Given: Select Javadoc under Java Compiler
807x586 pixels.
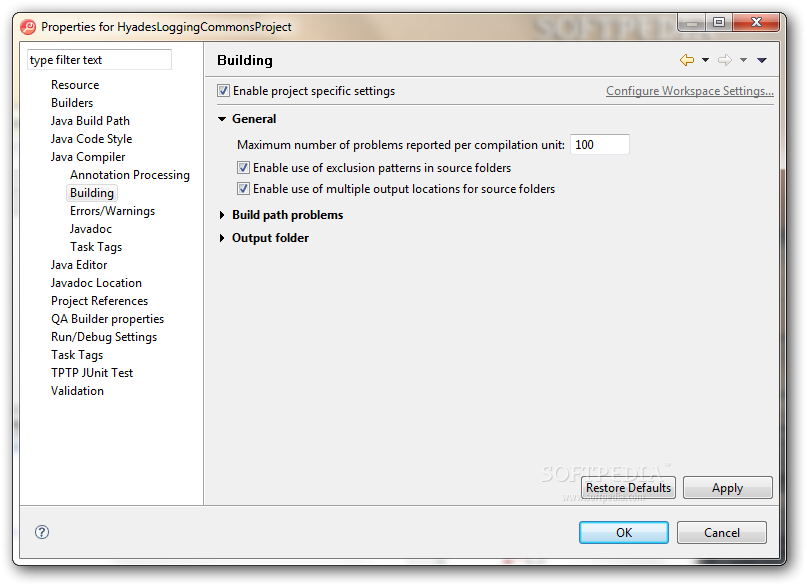Looking at the screenshot, I should (x=91, y=229).
